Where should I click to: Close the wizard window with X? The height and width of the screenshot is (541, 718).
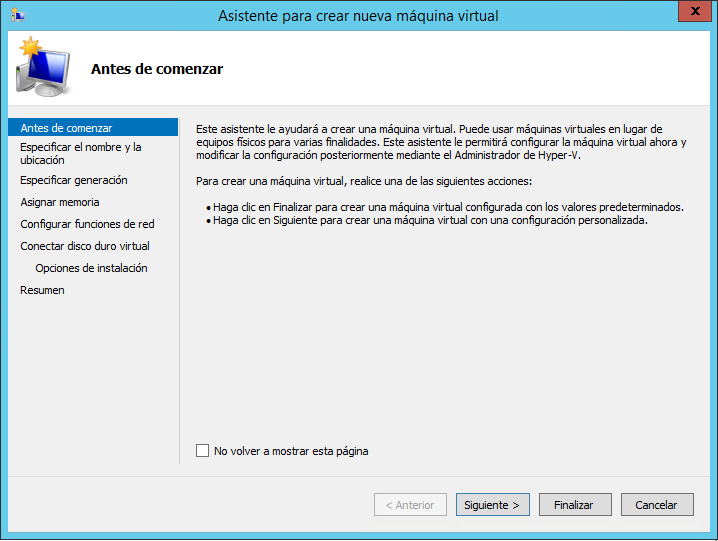pyautogui.click(x=695, y=11)
